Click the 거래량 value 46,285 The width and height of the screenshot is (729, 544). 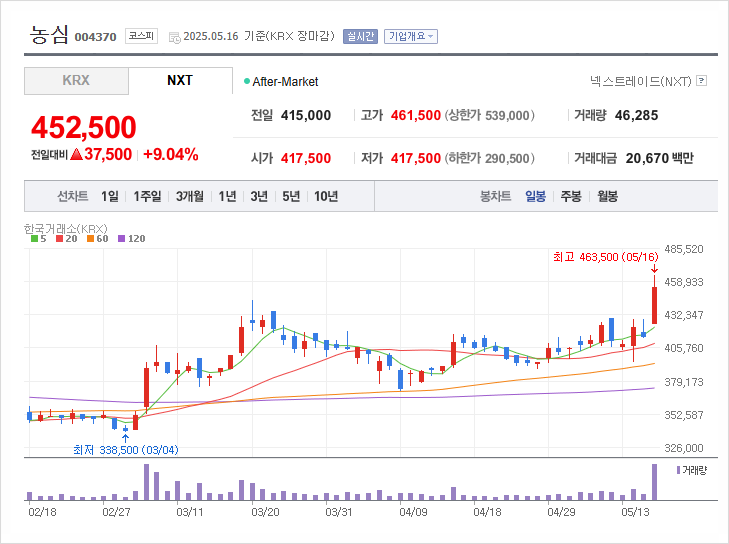(x=636, y=115)
